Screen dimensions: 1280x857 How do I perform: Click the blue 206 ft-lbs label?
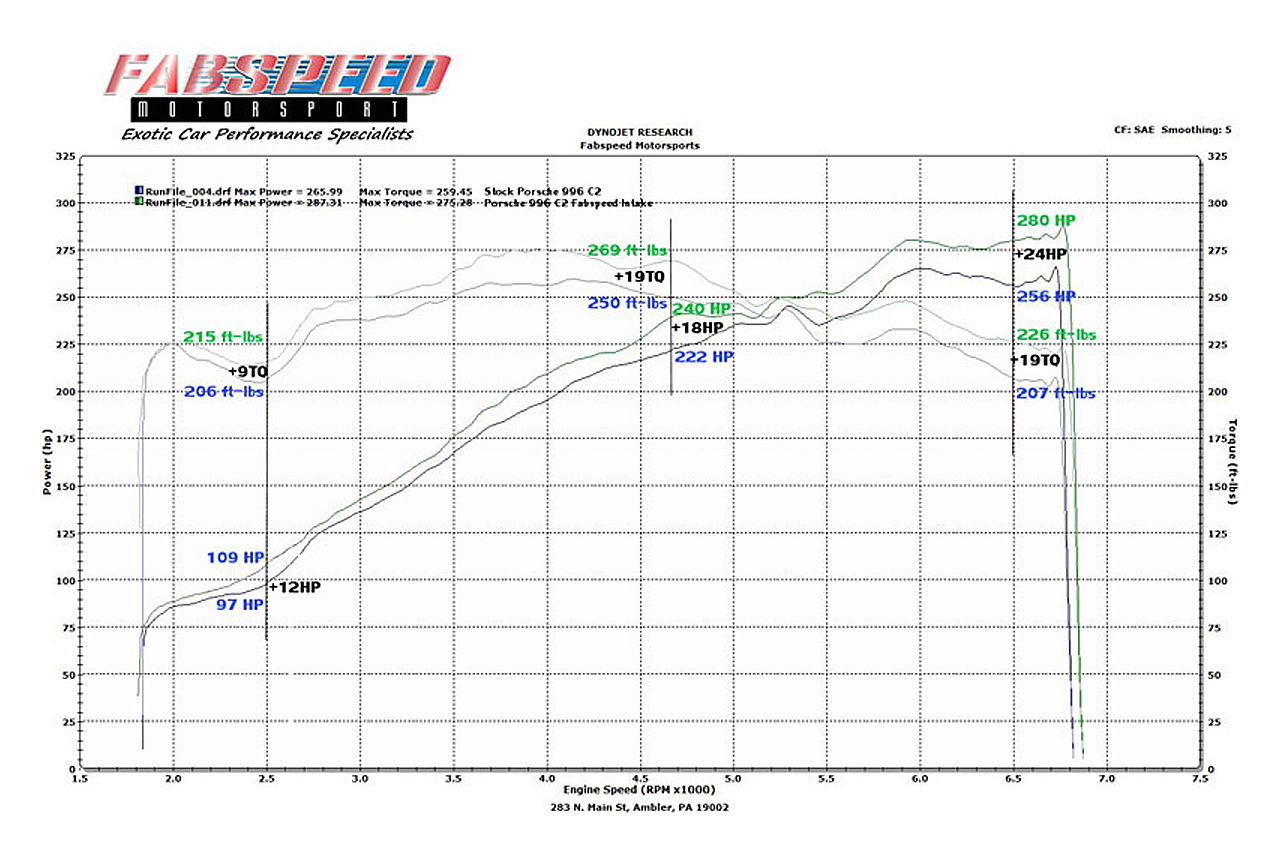[x=224, y=392]
